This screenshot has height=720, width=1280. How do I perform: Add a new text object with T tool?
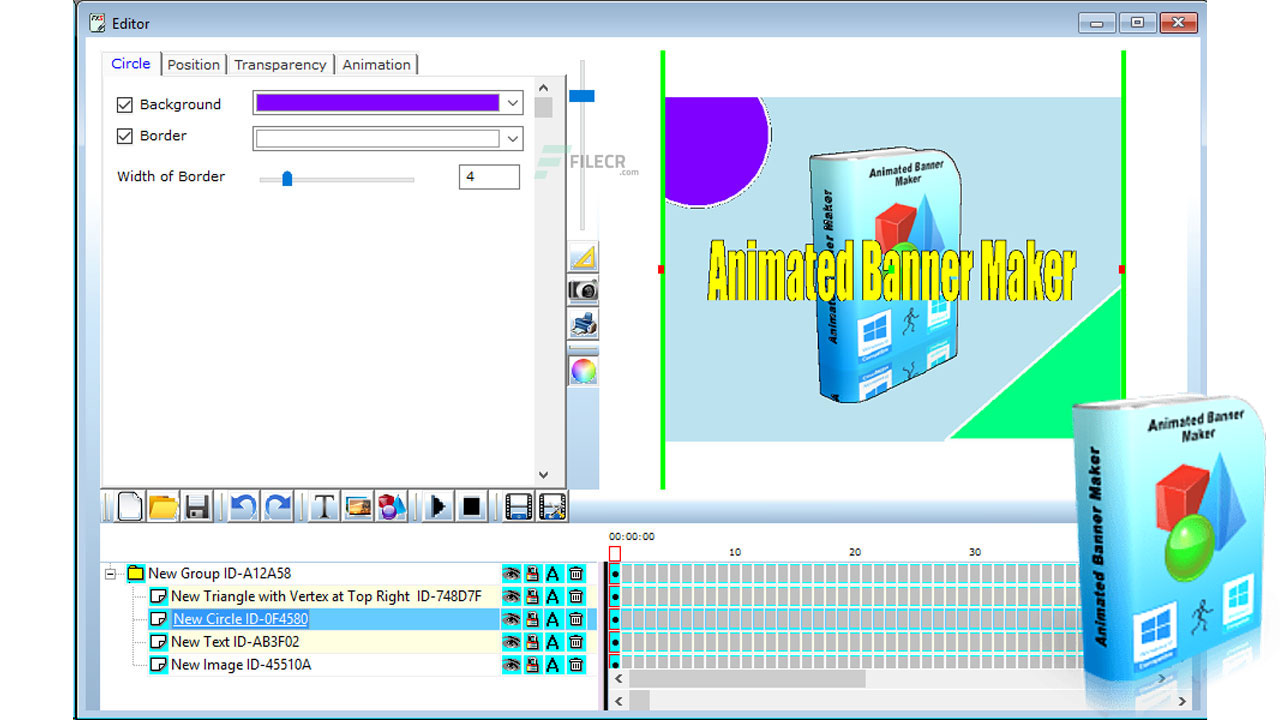(x=323, y=506)
